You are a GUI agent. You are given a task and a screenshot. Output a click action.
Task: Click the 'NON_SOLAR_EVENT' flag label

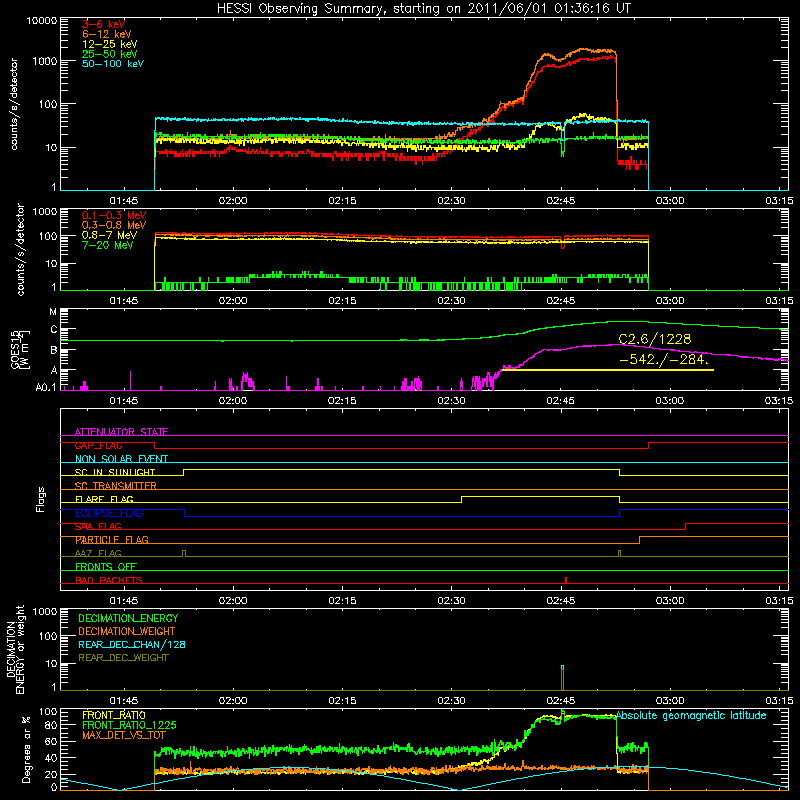click(x=121, y=459)
